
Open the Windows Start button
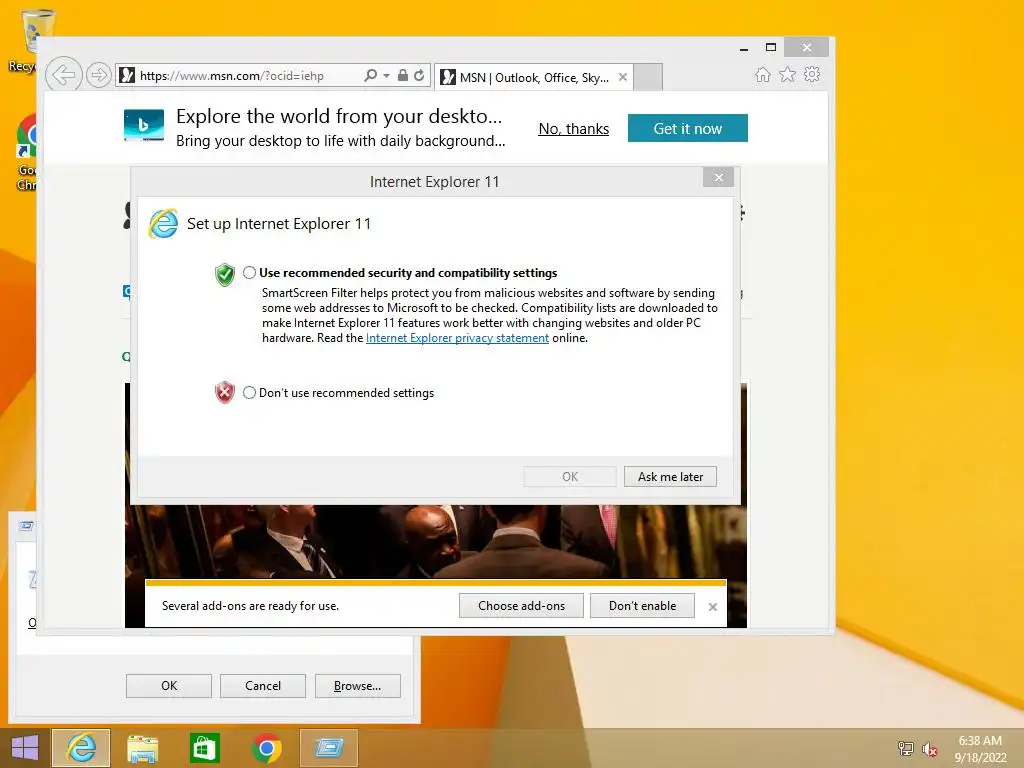tap(25, 748)
